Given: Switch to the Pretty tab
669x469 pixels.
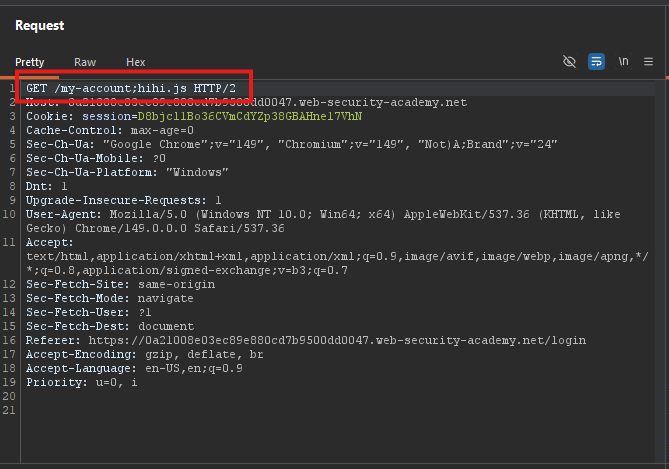Looking at the screenshot, I should pyautogui.click(x=29, y=62).
